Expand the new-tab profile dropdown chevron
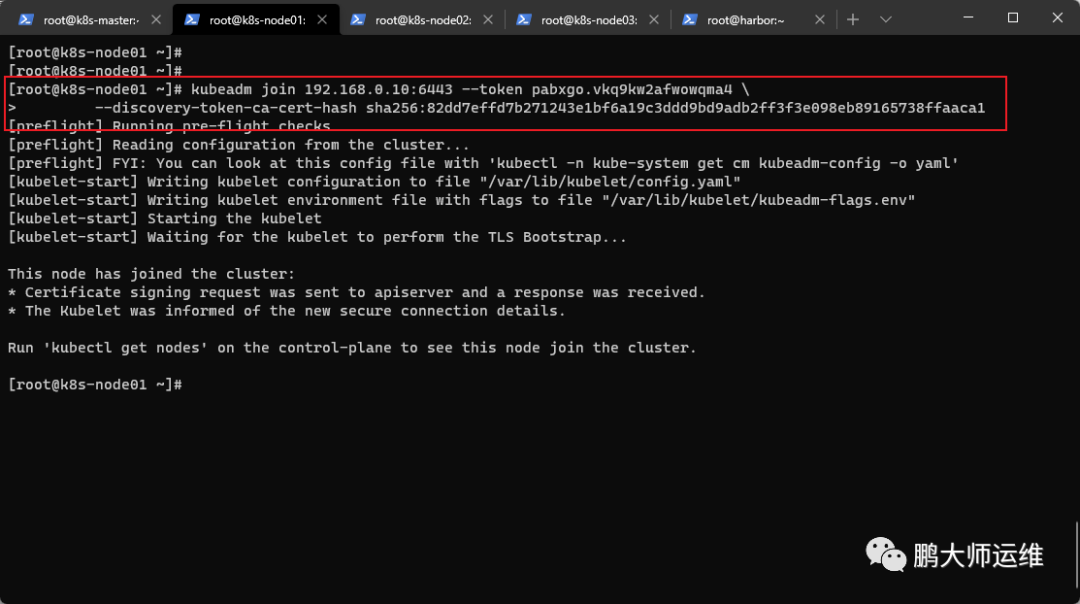 tap(886, 19)
